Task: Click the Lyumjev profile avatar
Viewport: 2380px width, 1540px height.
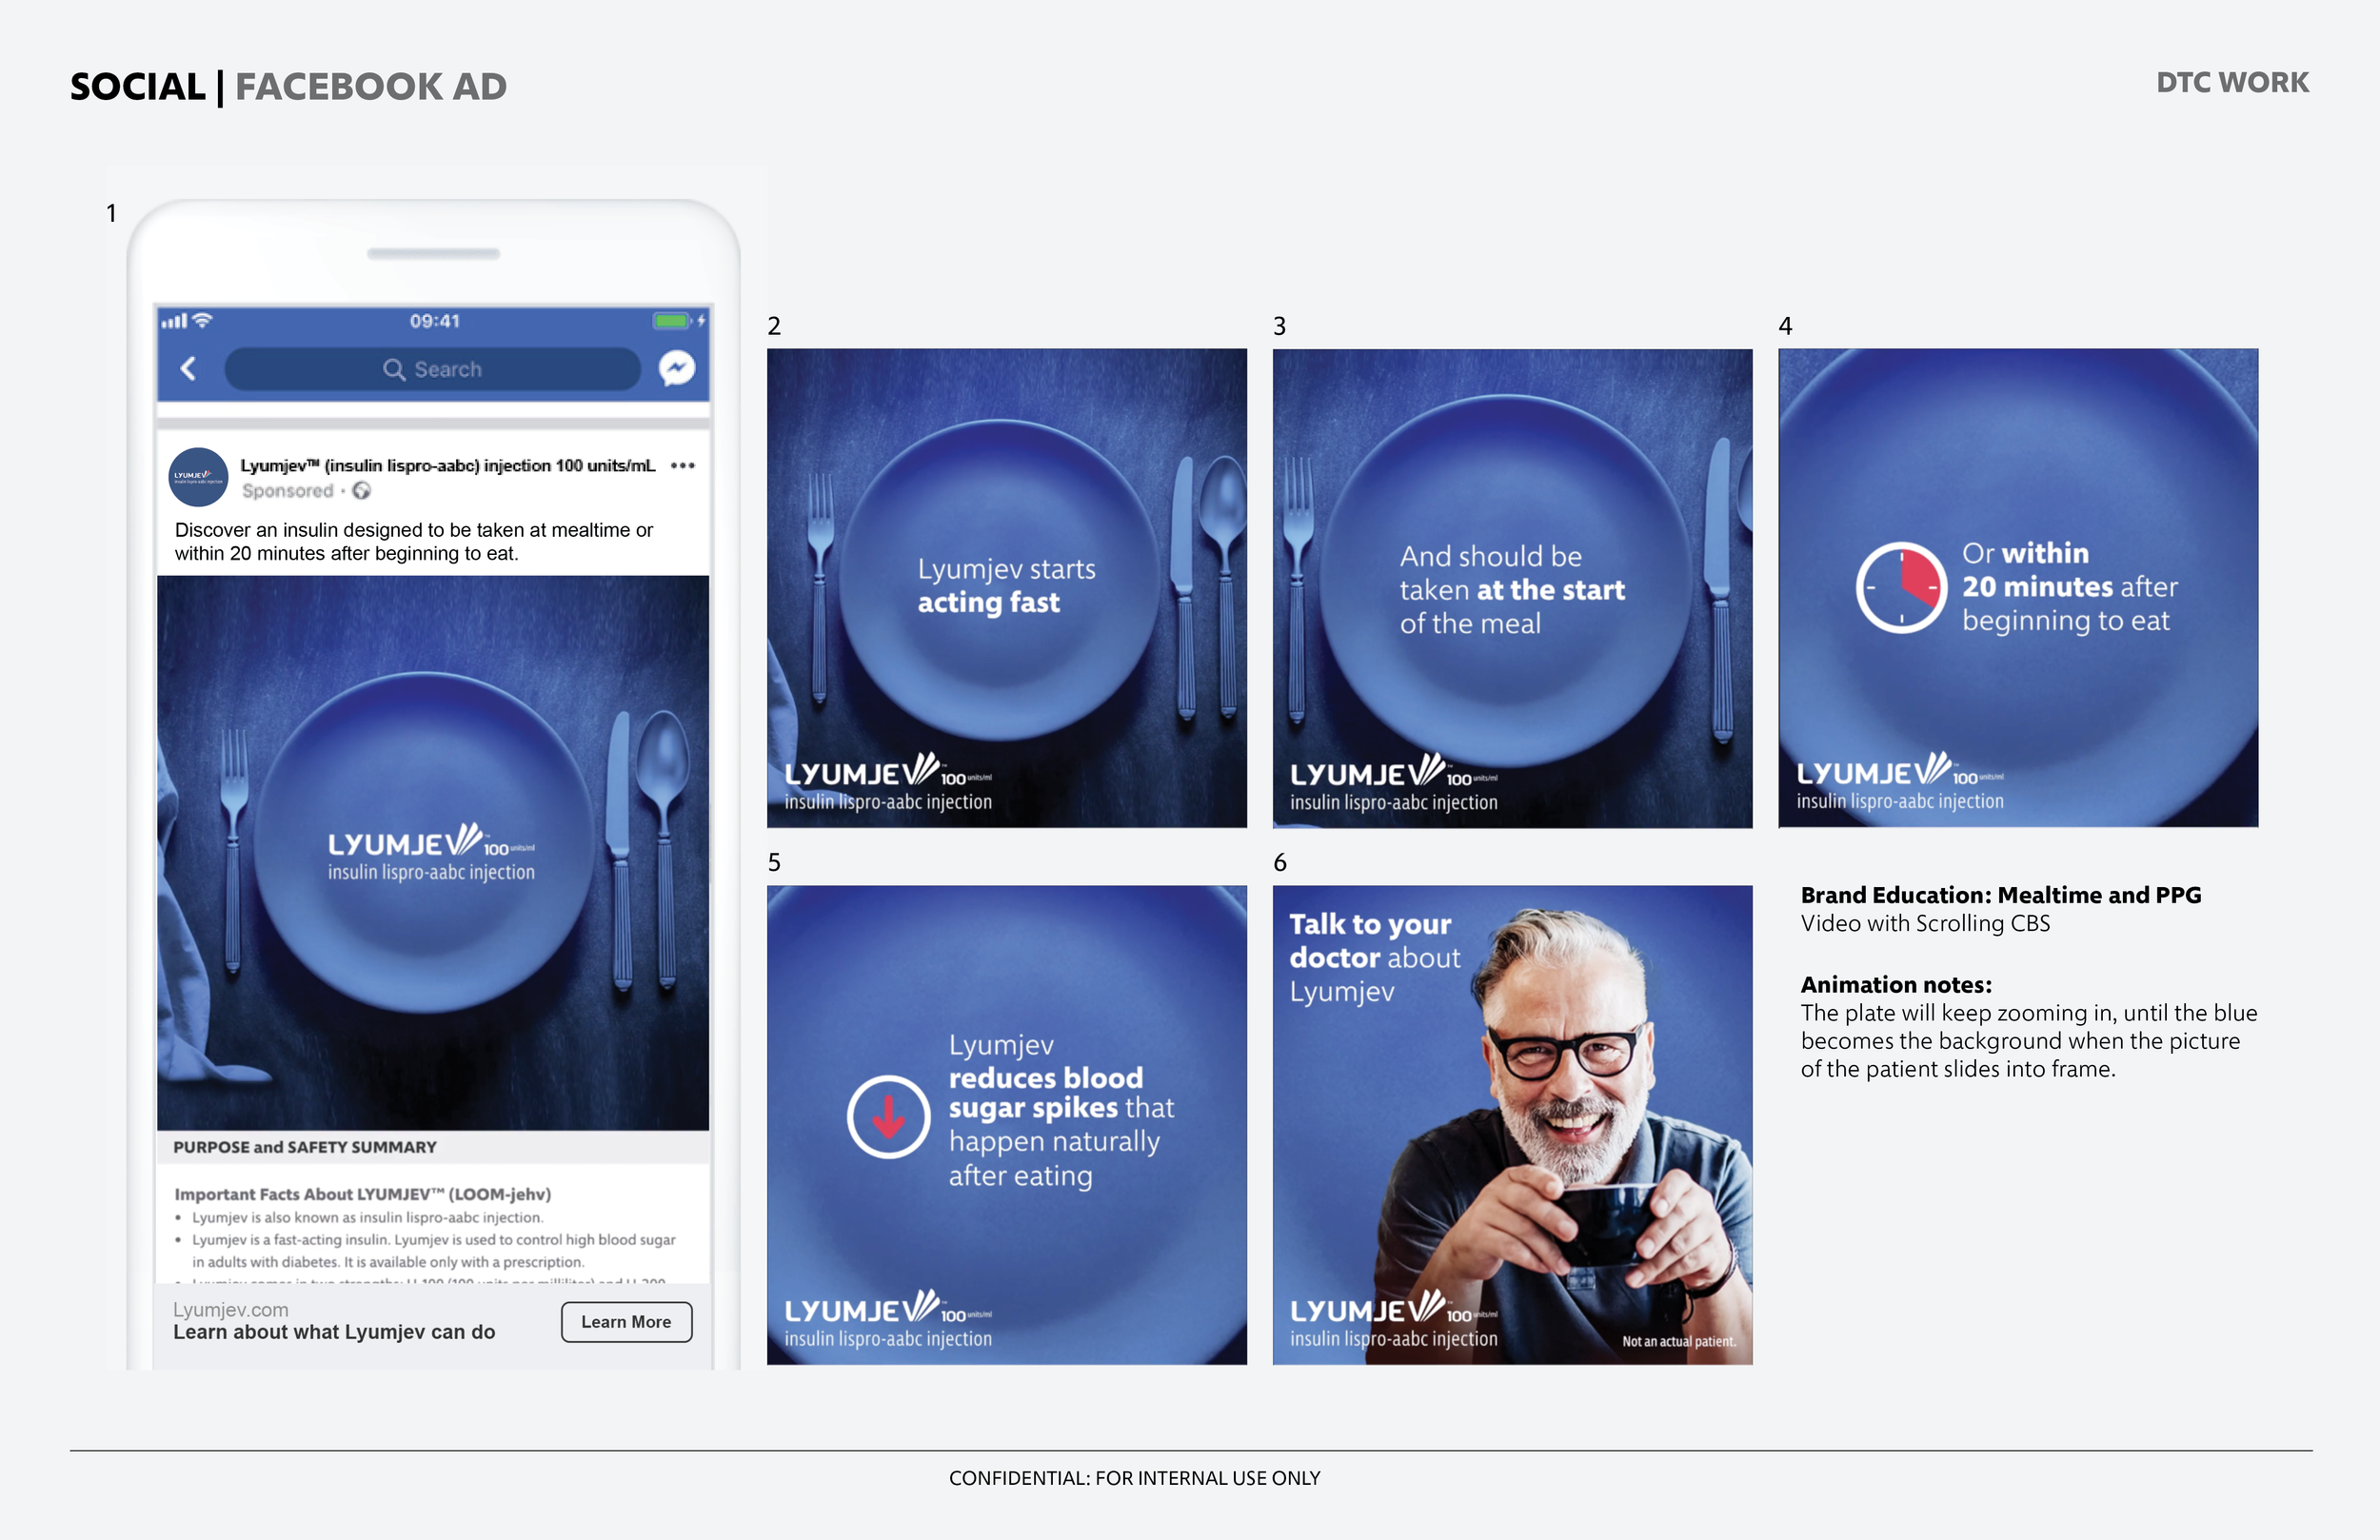Action: pyautogui.click(x=199, y=477)
